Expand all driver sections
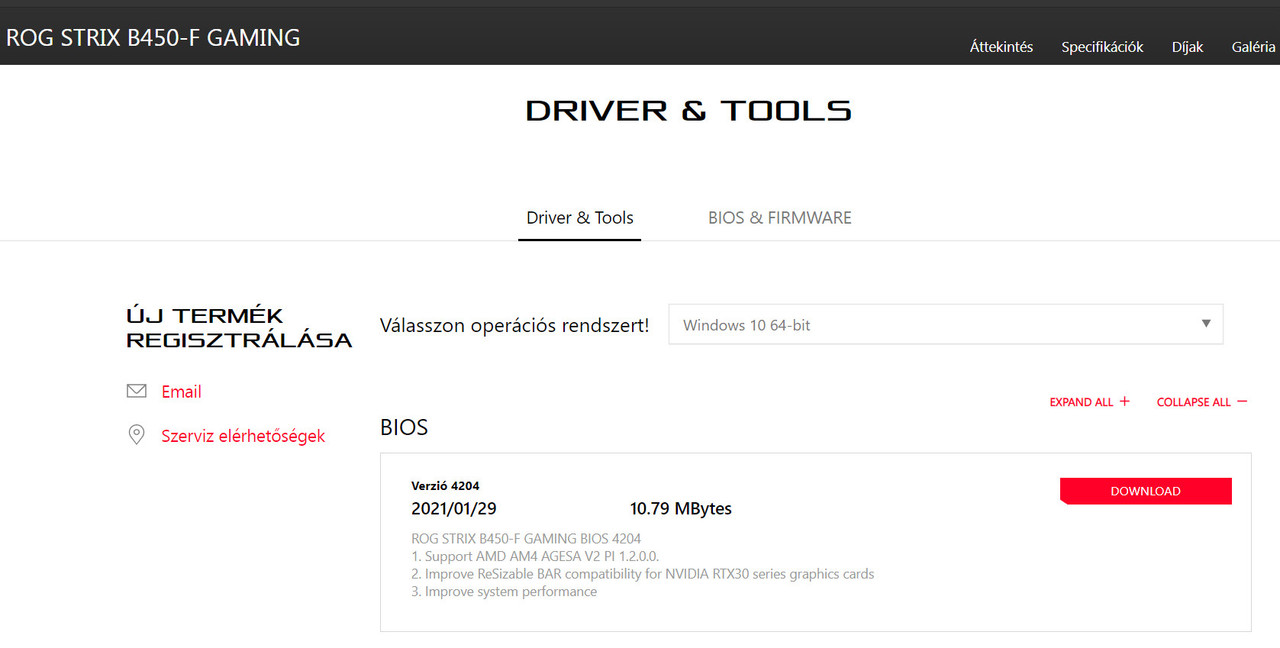 click(x=1090, y=402)
